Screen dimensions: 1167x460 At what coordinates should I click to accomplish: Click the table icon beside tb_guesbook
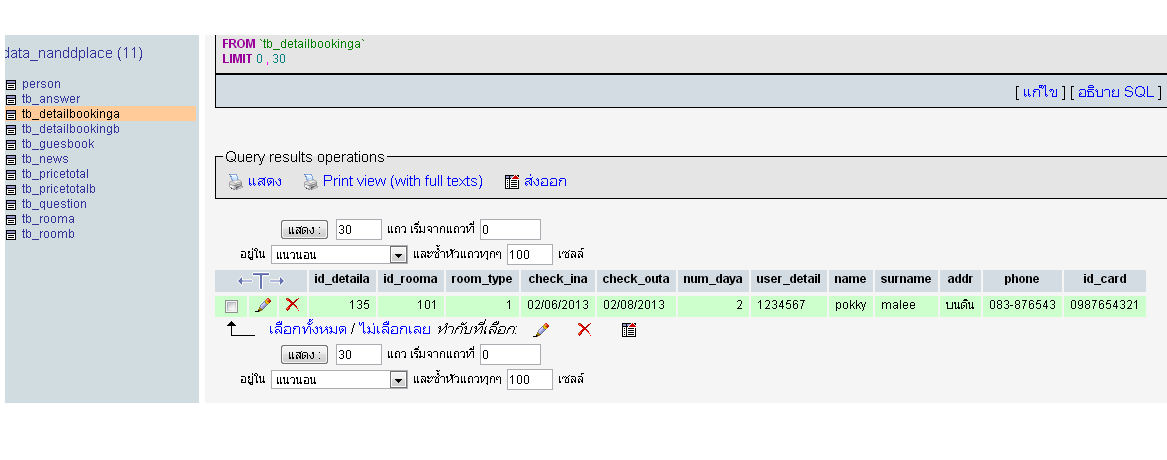[10, 144]
